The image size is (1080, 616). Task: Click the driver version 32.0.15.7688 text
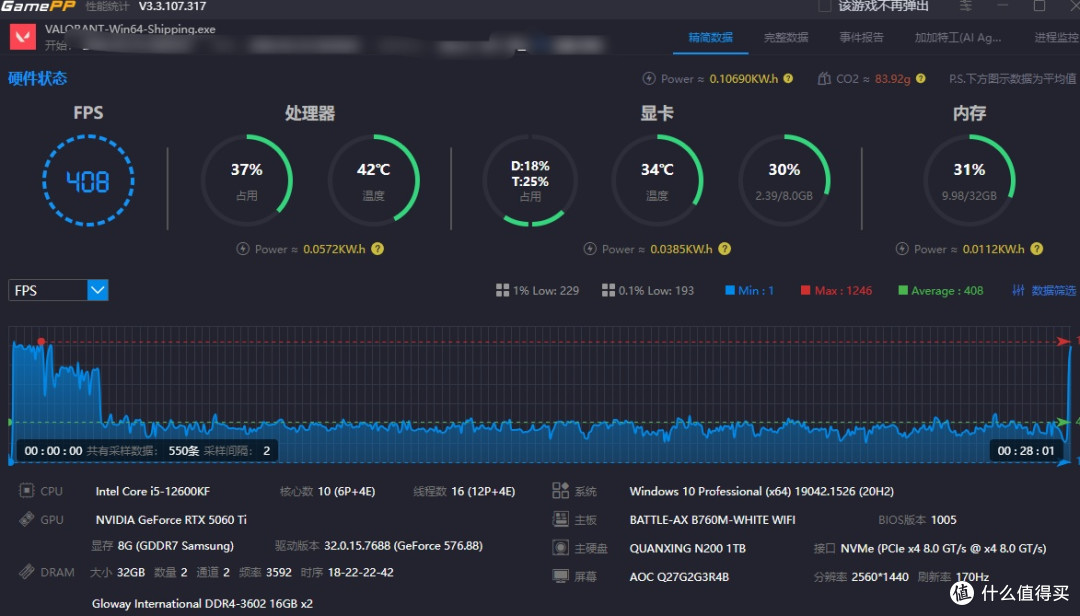point(404,546)
